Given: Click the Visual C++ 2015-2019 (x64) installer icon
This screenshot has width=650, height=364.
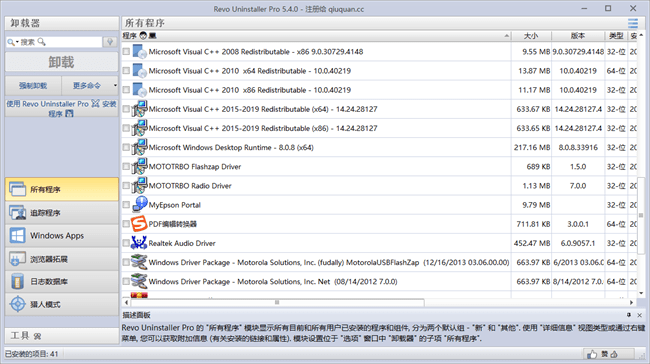Looking at the screenshot, I should pos(139,109).
